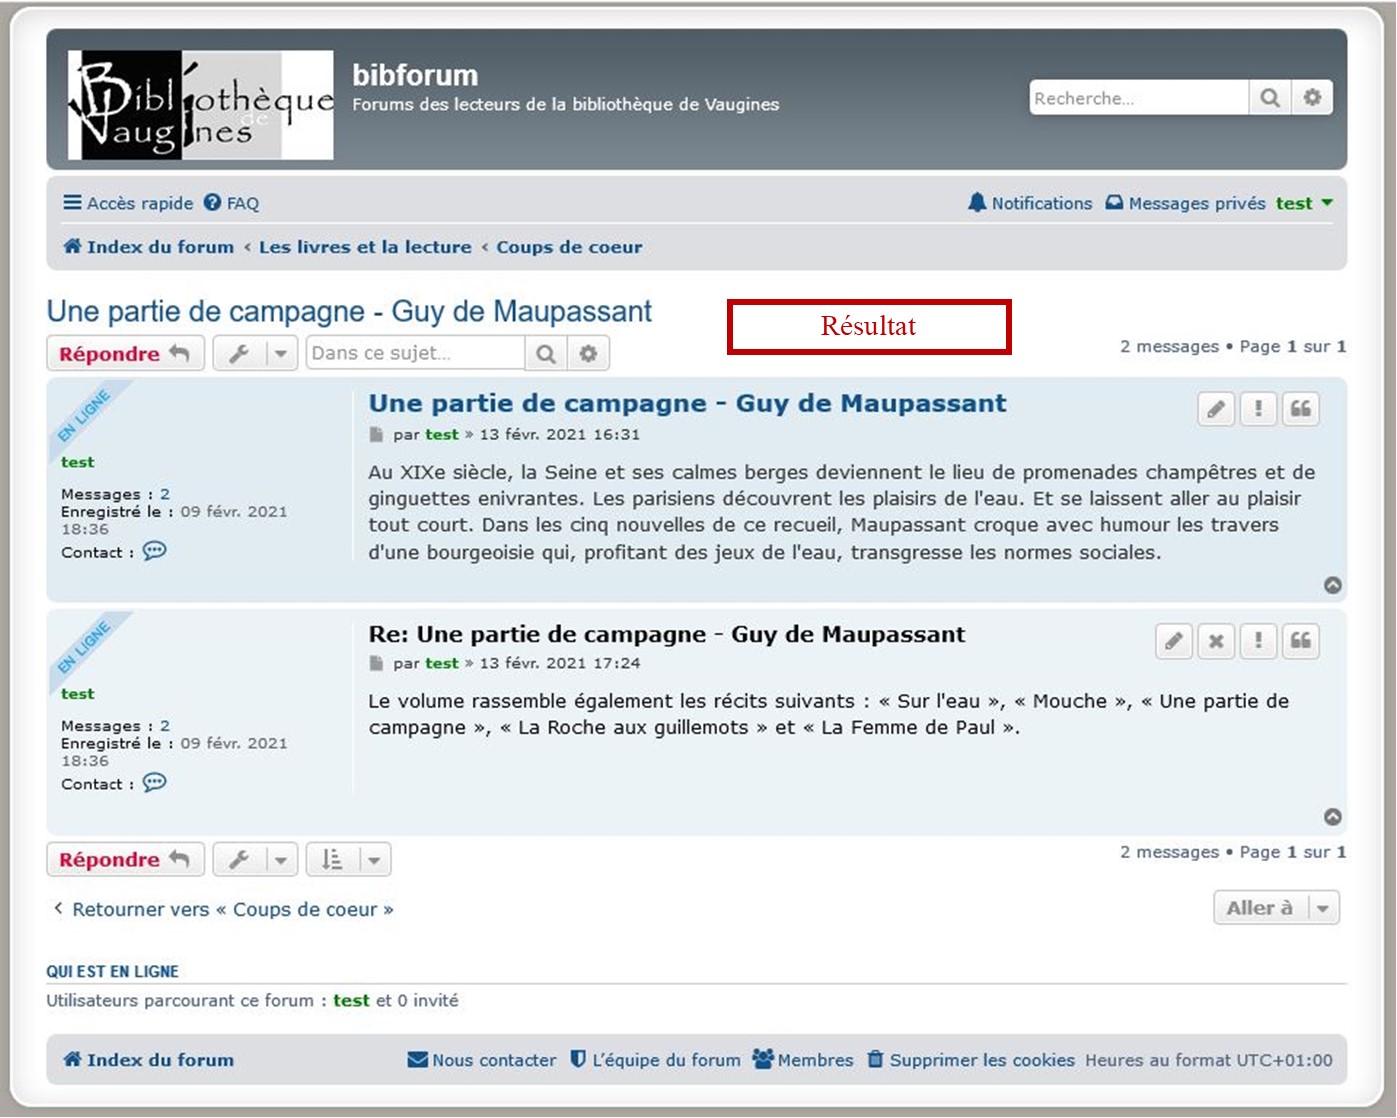The height and width of the screenshot is (1118, 1397).
Task: Click the quote icon on first post
Action: tap(1300, 409)
